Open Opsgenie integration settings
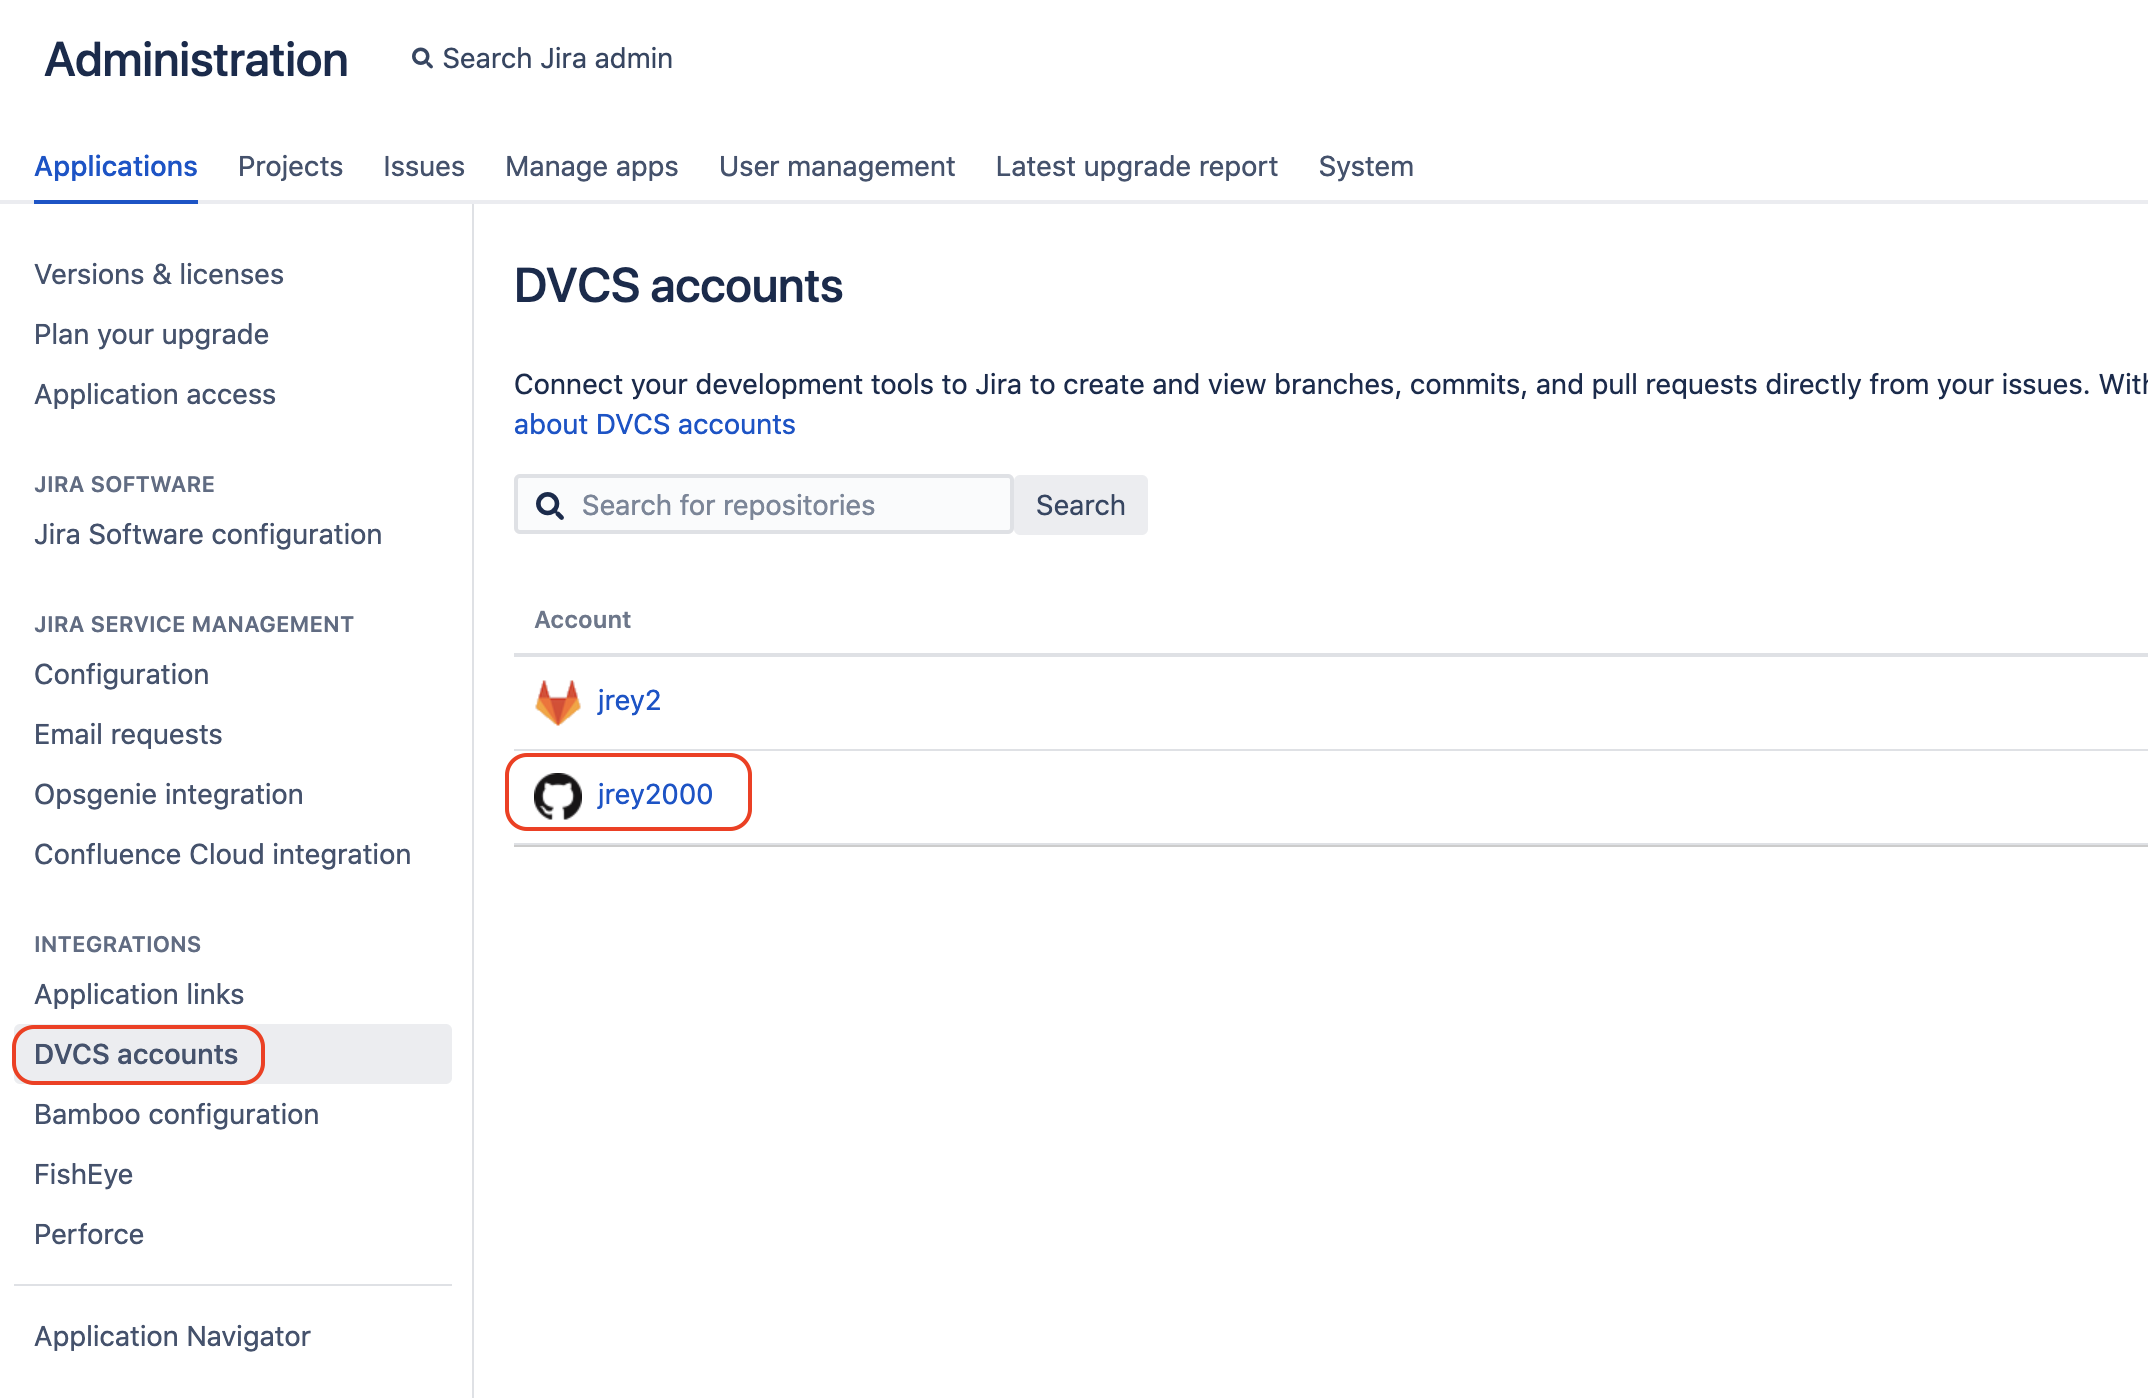 point(168,794)
